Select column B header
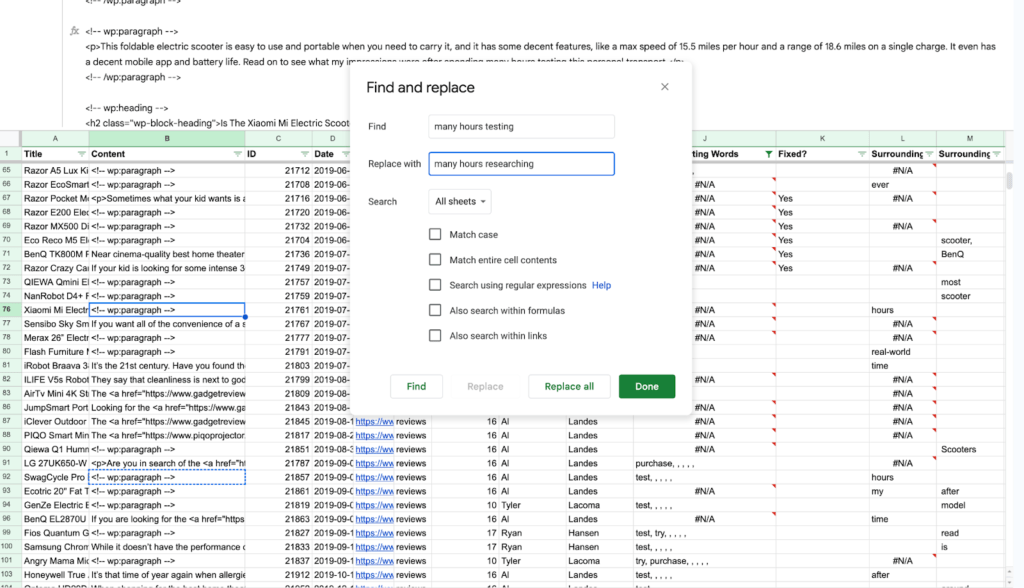This screenshot has width=1024, height=588. point(167,139)
